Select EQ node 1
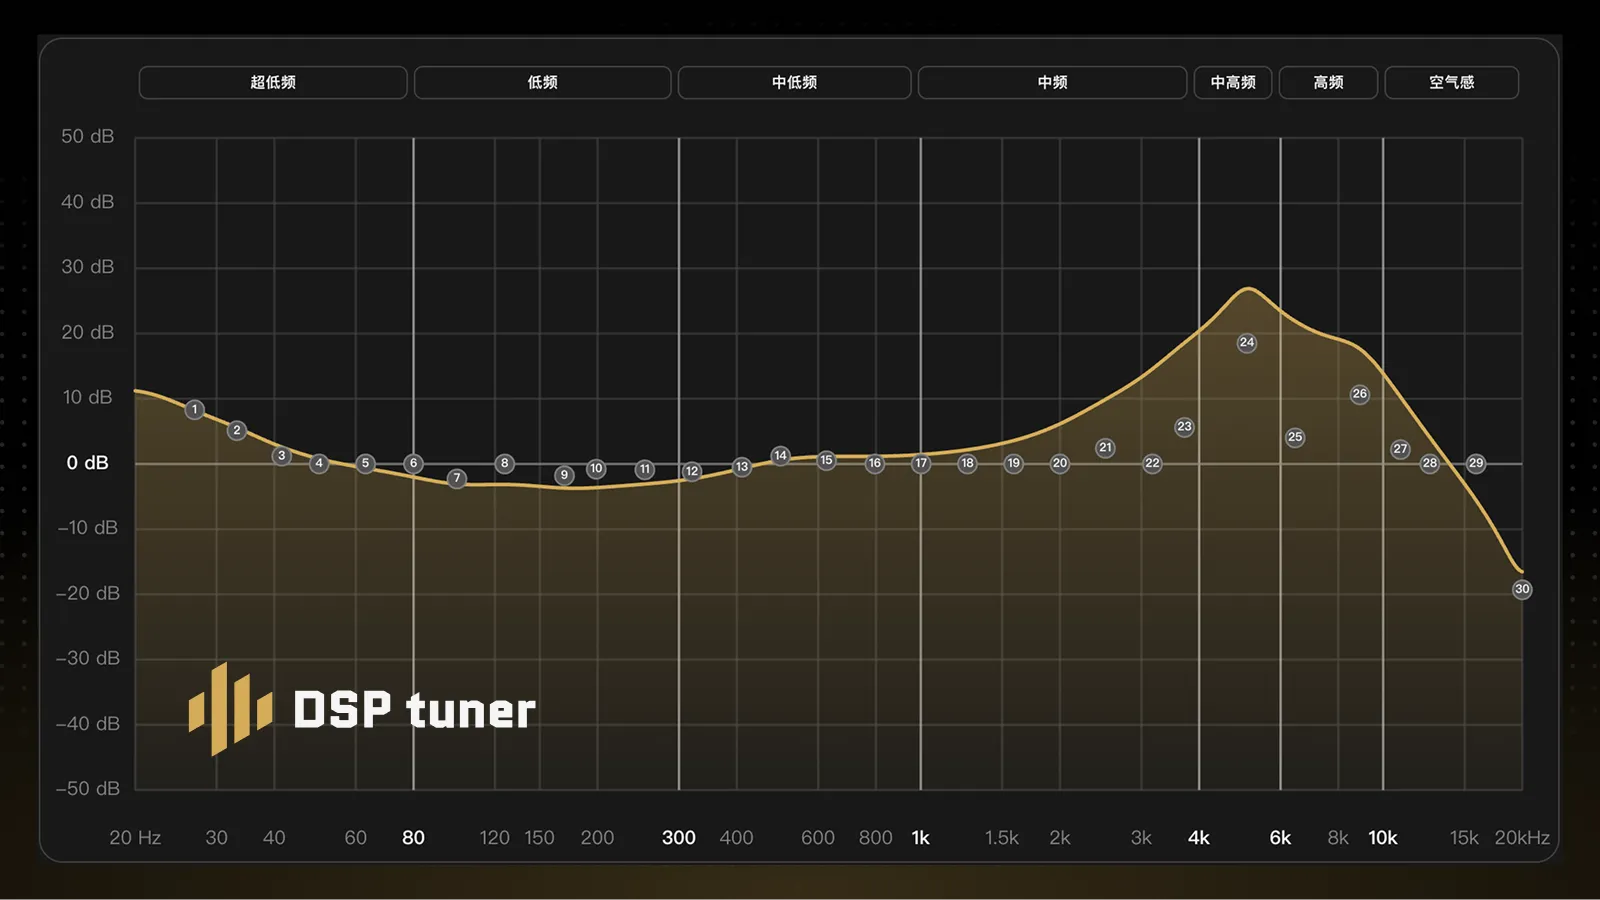 click(x=195, y=409)
